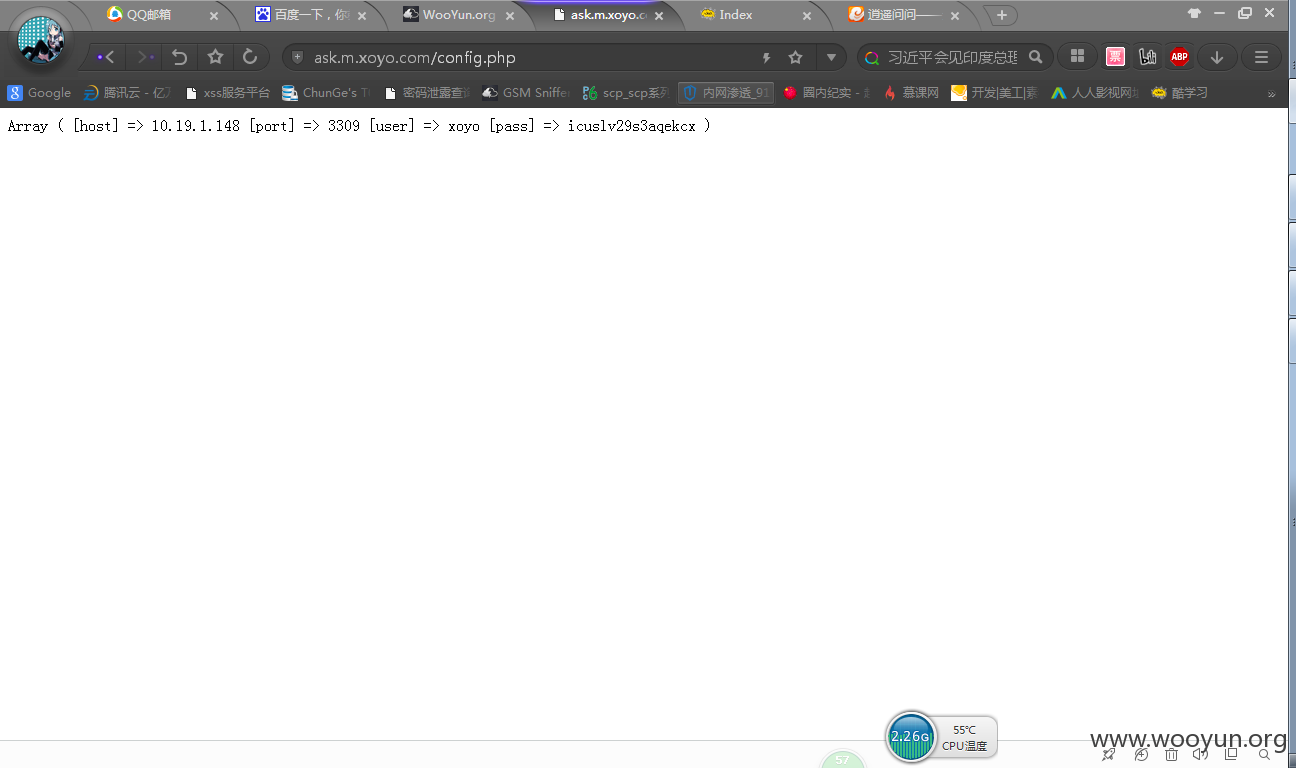Open the 慕课网 bookmark

pyautogui.click(x=911, y=93)
